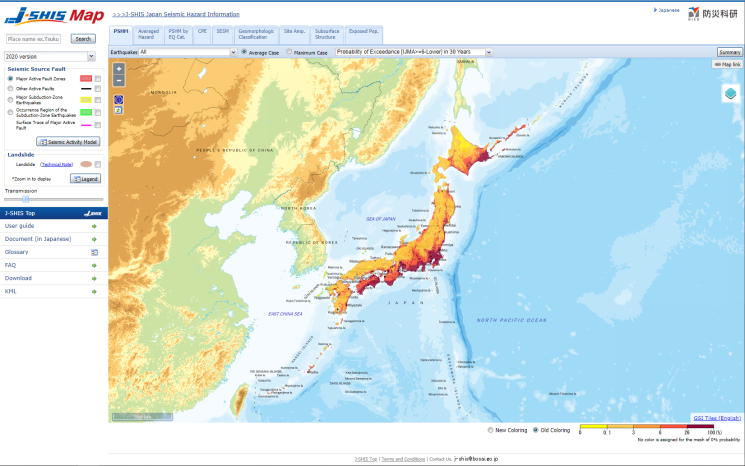Click the Seismic Activity Model button
This screenshot has width=745, height=466.
[68, 143]
